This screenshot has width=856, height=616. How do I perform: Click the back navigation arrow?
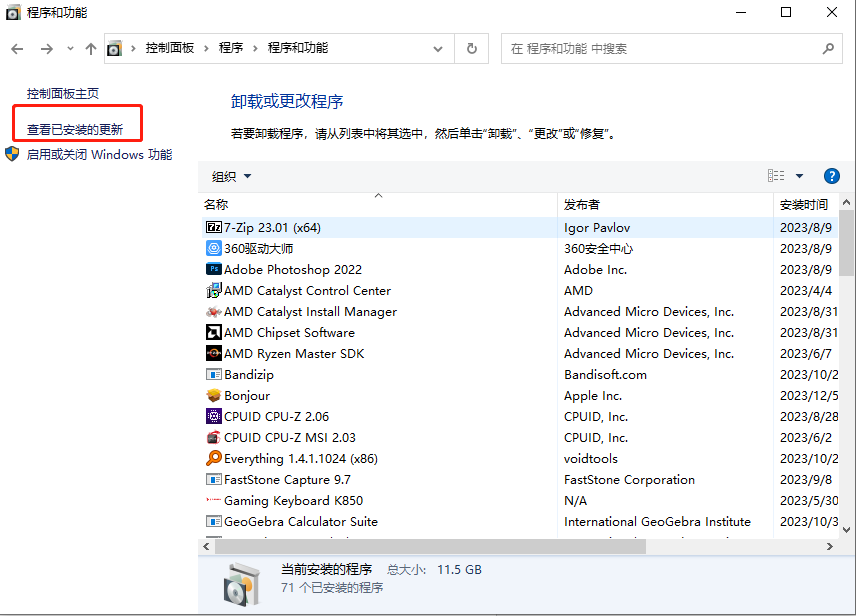tap(17, 47)
